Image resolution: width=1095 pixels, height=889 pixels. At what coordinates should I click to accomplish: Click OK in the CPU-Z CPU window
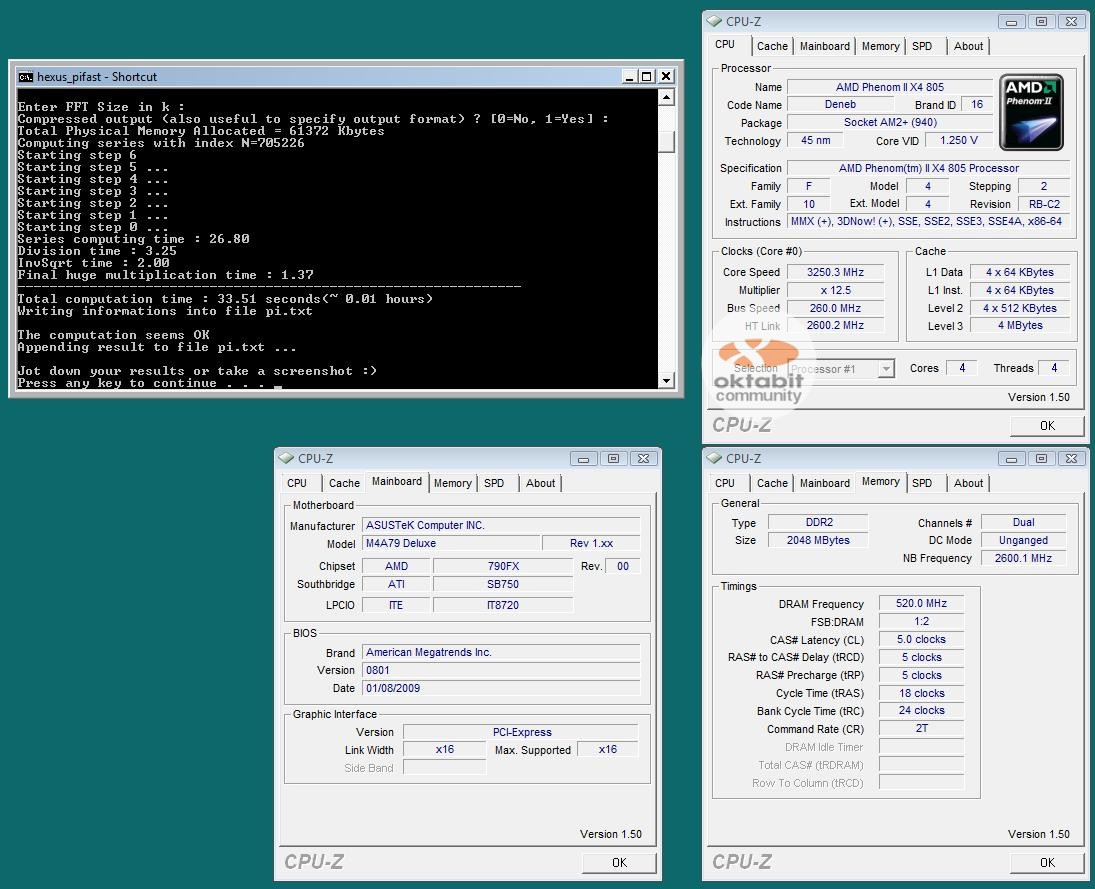coord(1047,425)
